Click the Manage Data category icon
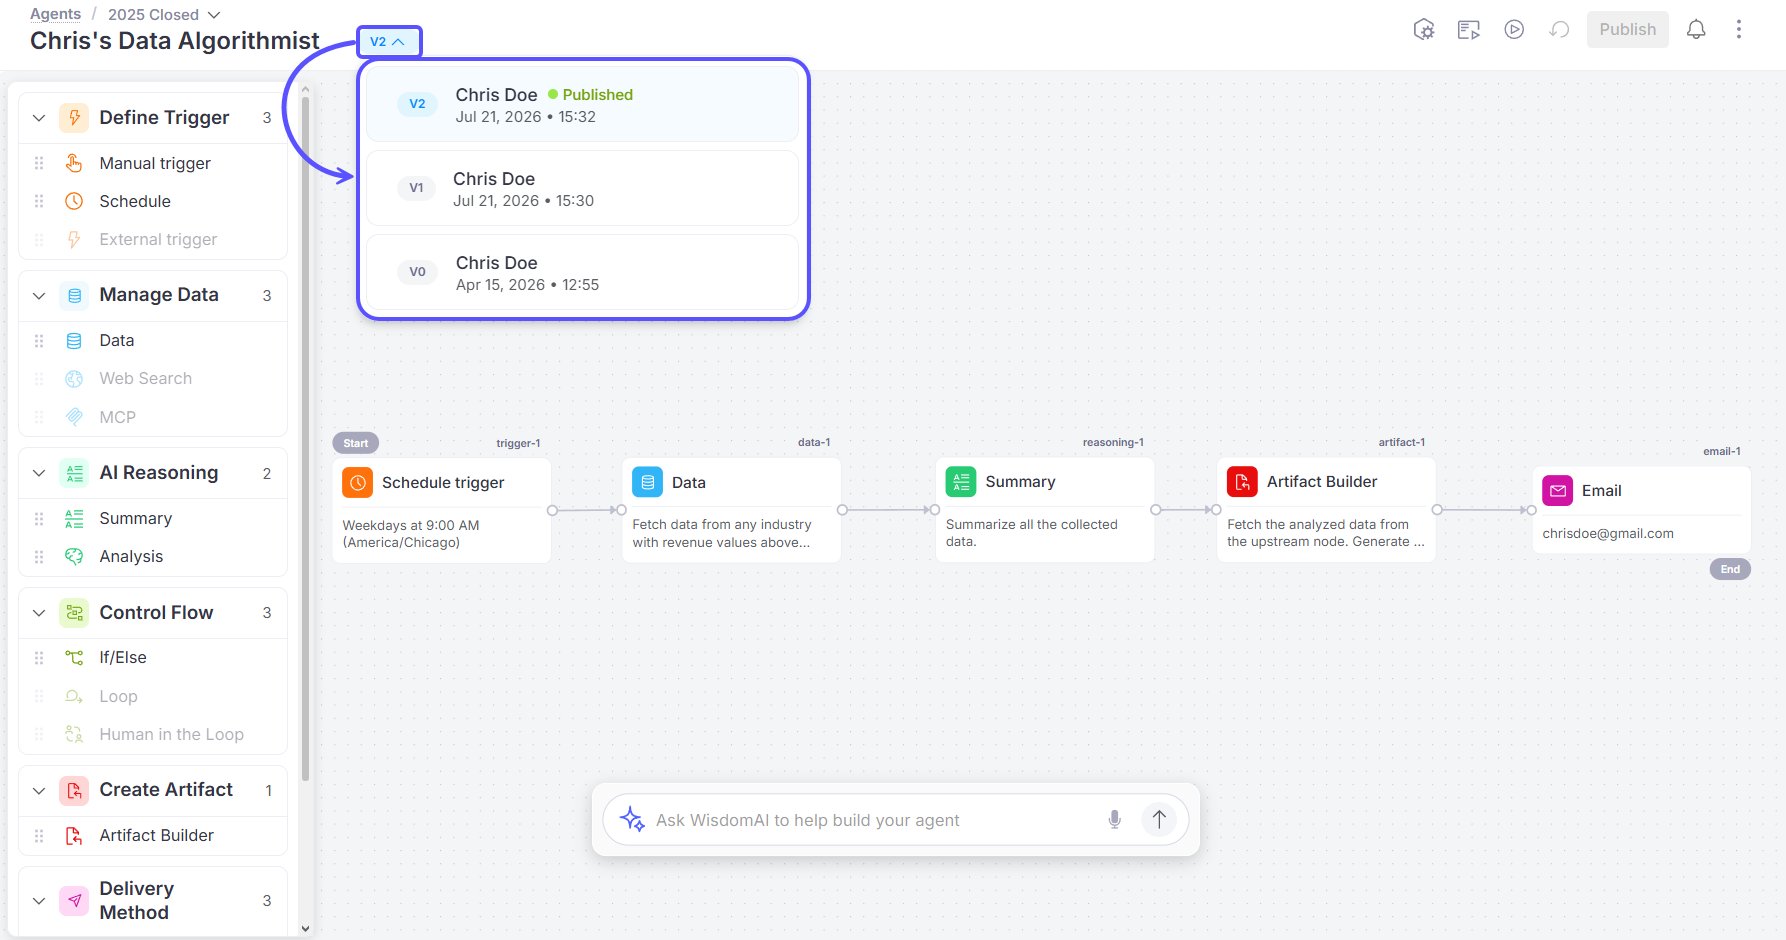 [74, 296]
